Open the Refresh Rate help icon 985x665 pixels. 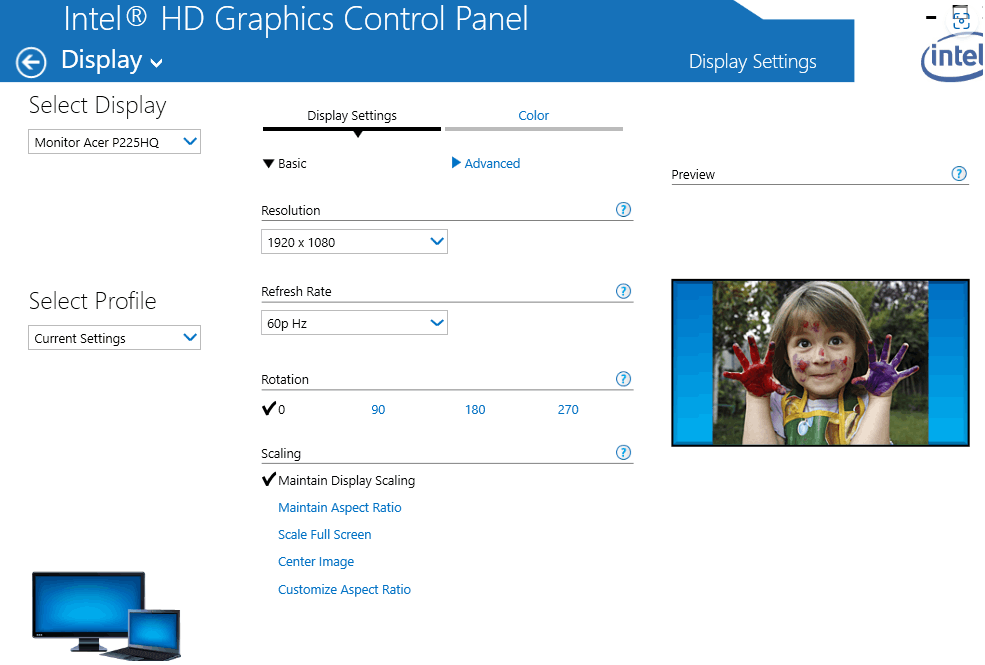(623, 291)
